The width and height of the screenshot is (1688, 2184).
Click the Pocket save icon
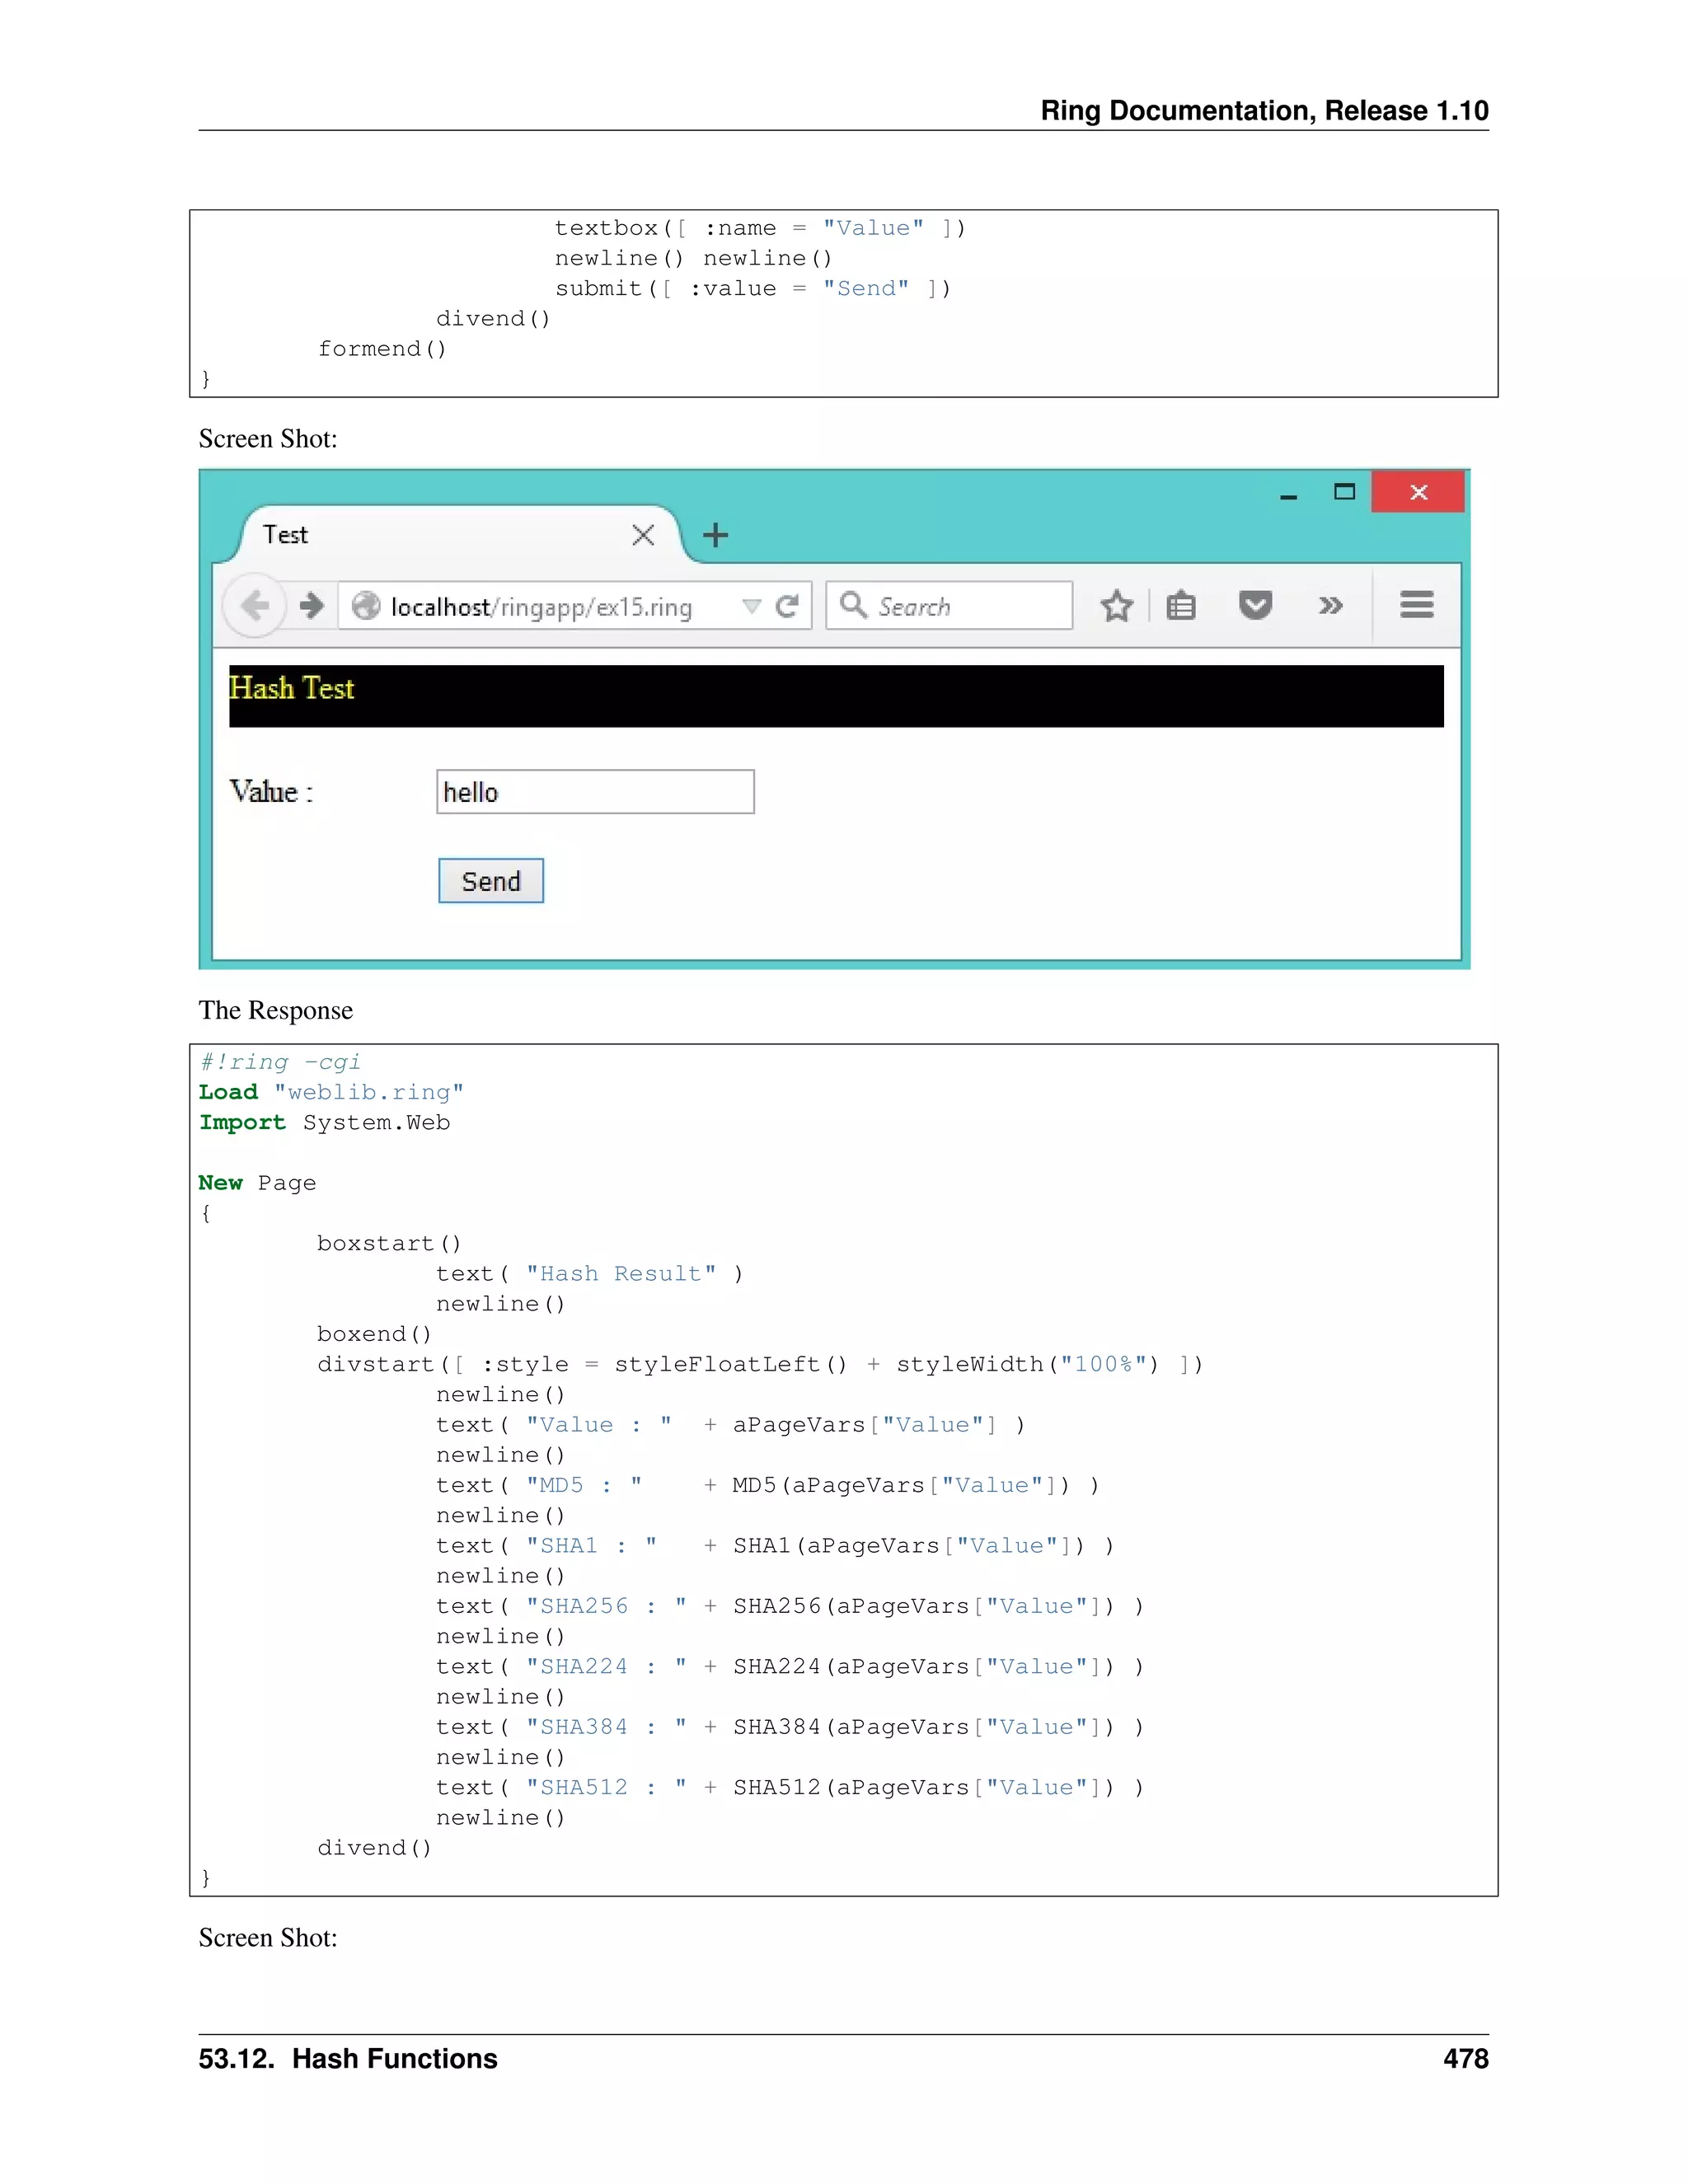[1255, 606]
